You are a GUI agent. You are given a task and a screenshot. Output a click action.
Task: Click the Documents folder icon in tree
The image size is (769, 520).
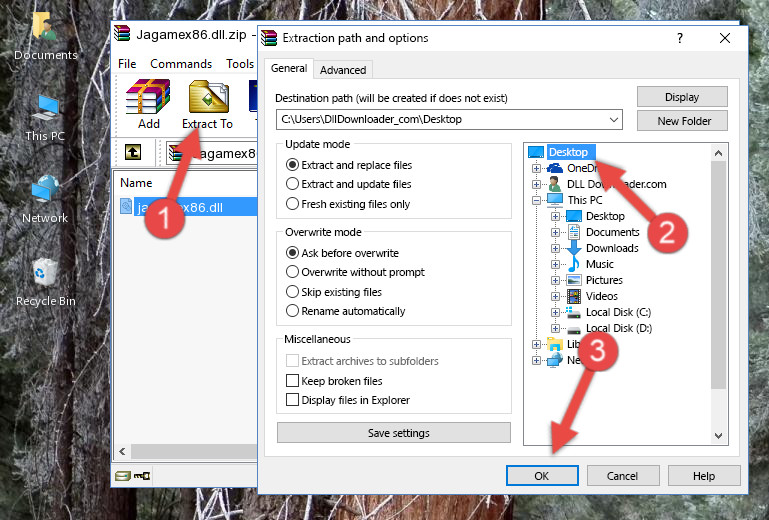pyautogui.click(x=573, y=232)
